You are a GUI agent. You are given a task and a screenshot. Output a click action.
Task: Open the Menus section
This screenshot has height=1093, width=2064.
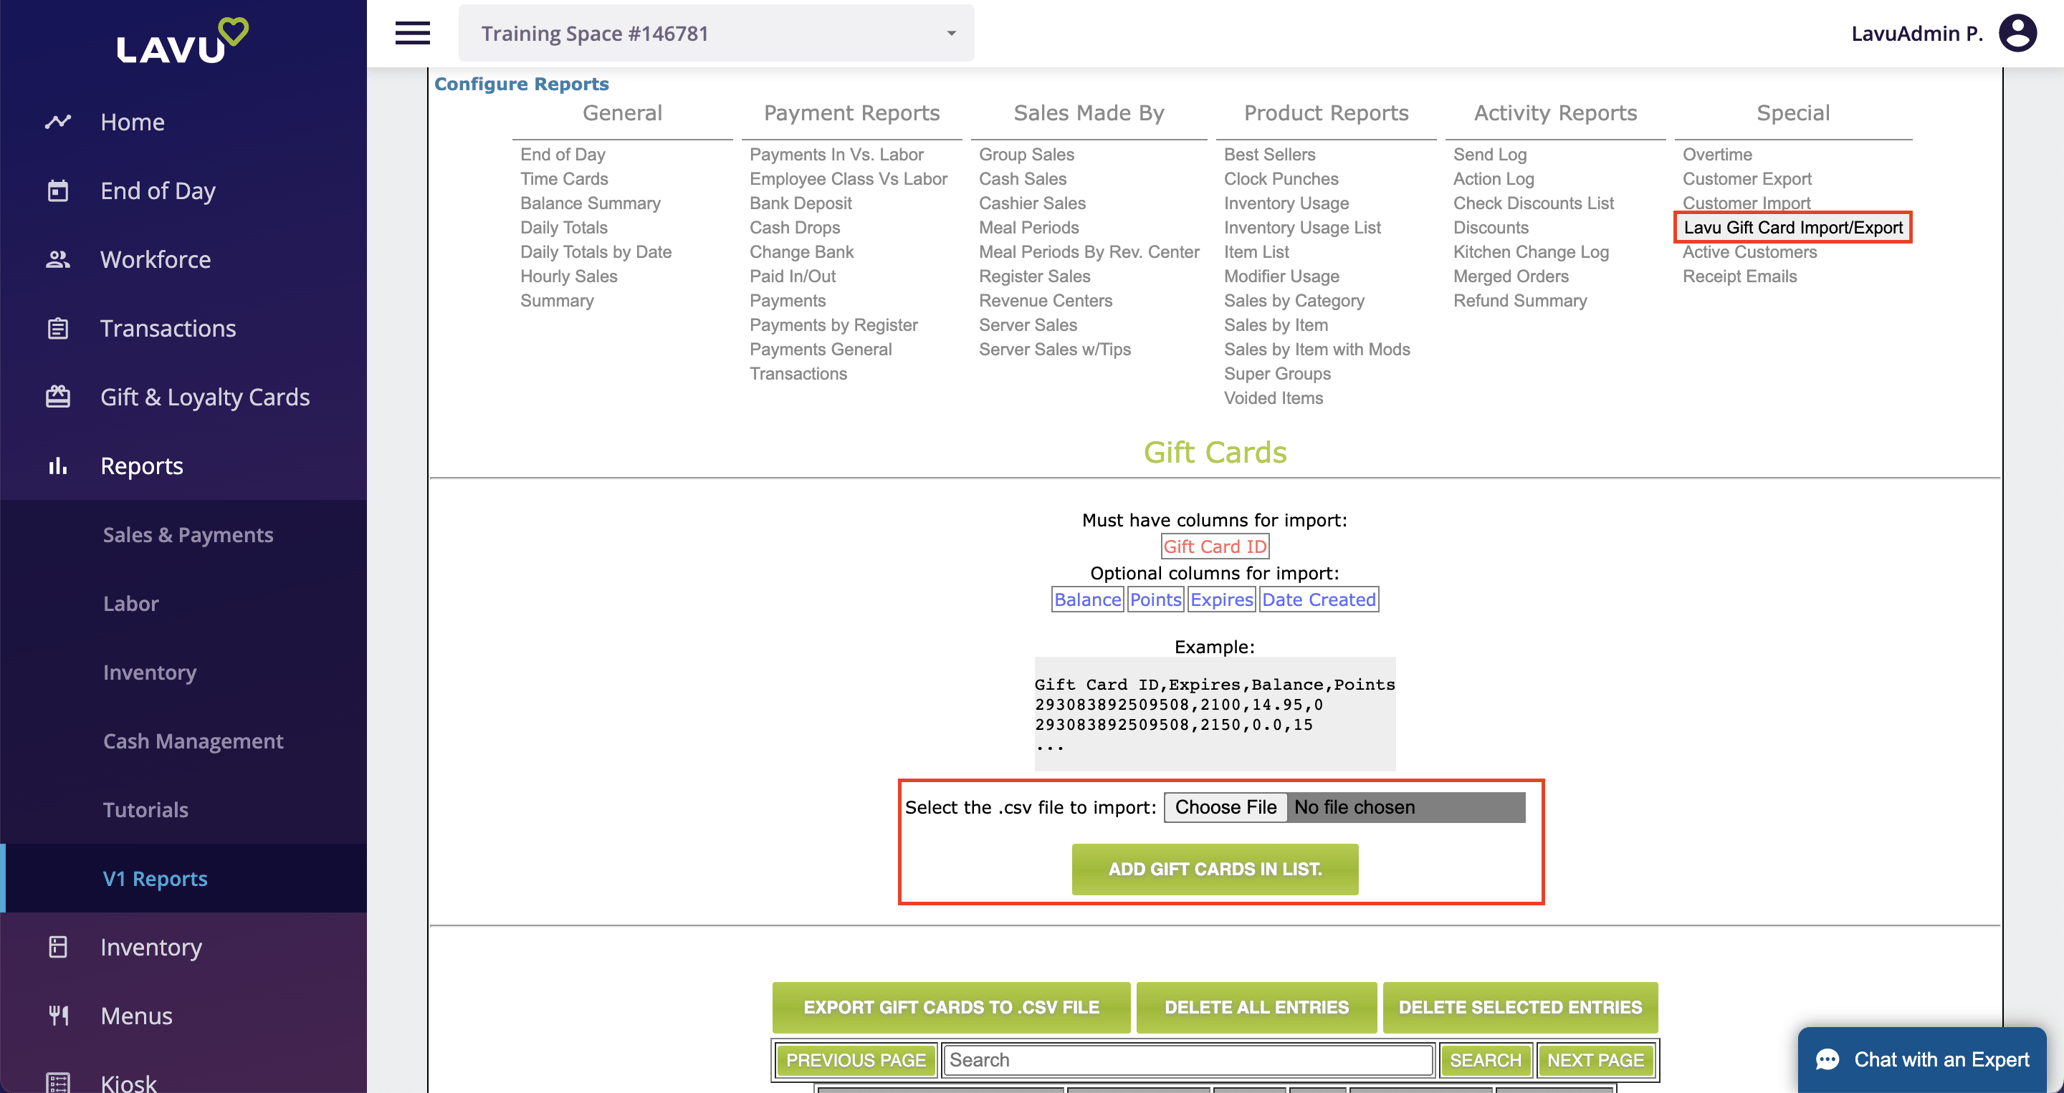pos(136,1015)
